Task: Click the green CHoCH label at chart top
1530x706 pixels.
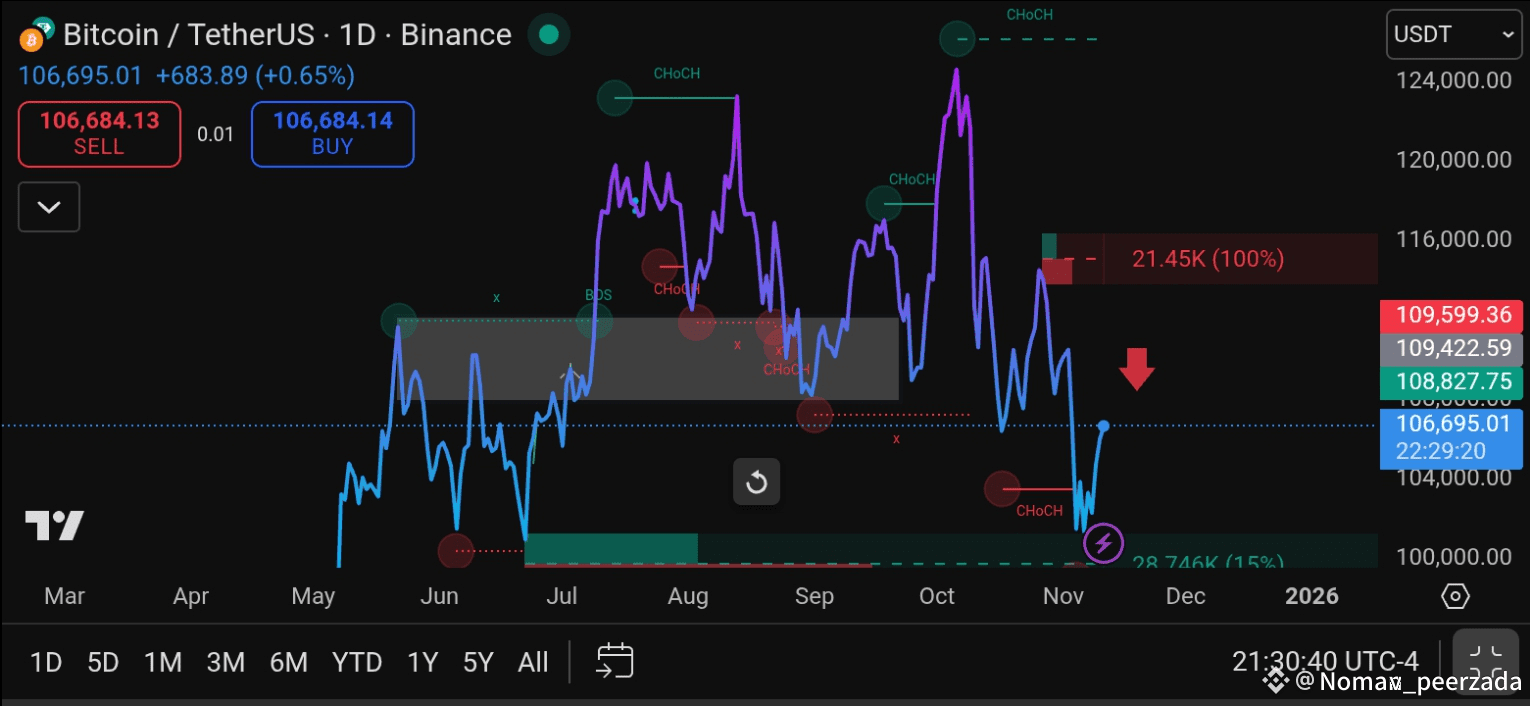Action: click(x=1029, y=15)
